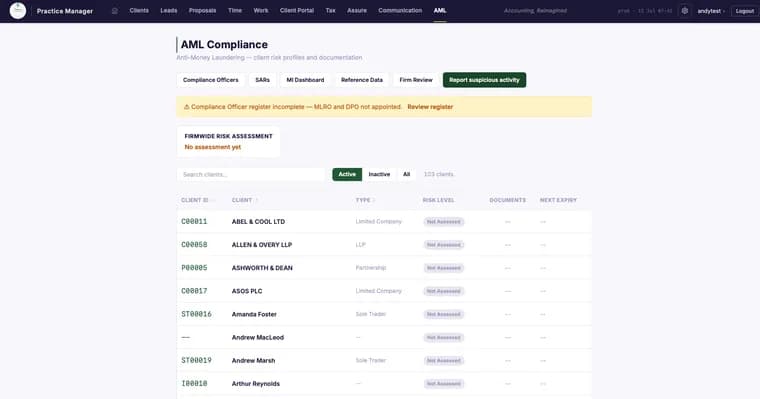Select Arthur Reynolds client name
The height and width of the screenshot is (399, 760).
(x=255, y=383)
